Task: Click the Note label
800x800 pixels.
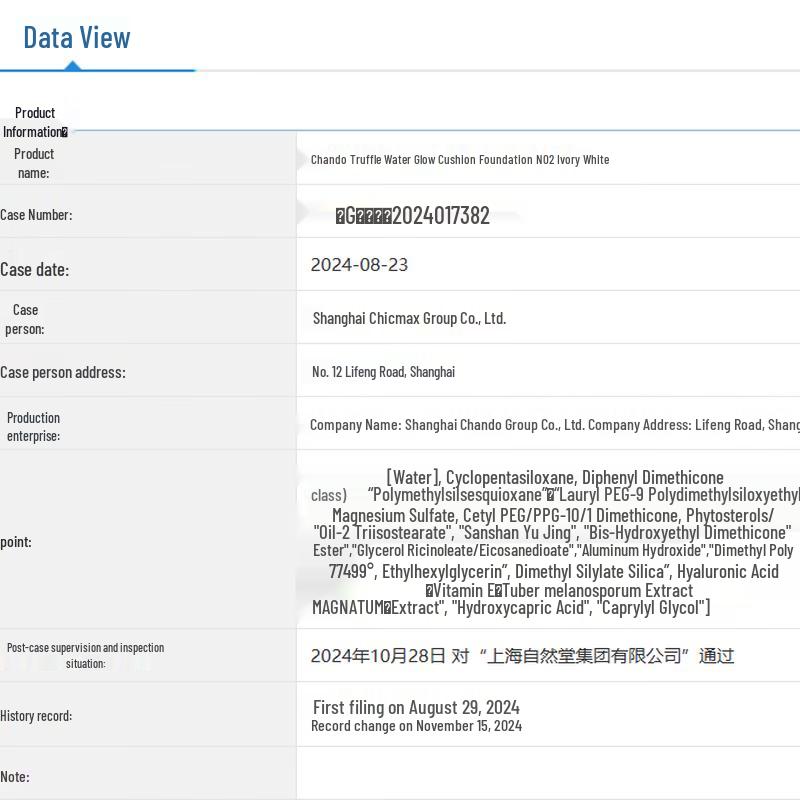Action: pos(15,777)
